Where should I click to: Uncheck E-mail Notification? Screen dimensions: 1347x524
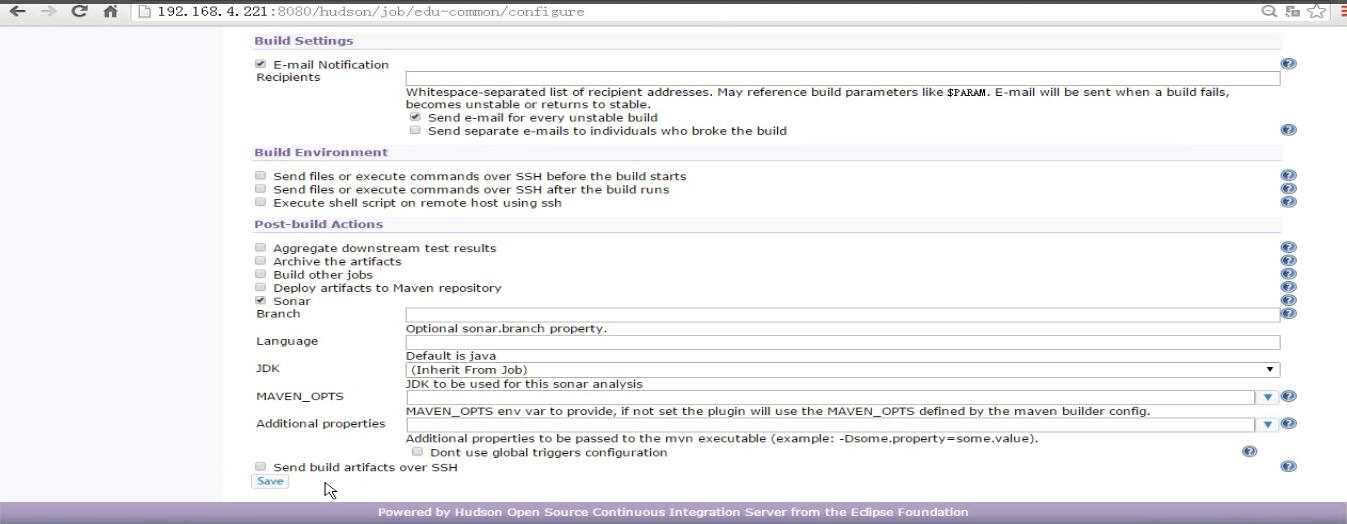261,64
